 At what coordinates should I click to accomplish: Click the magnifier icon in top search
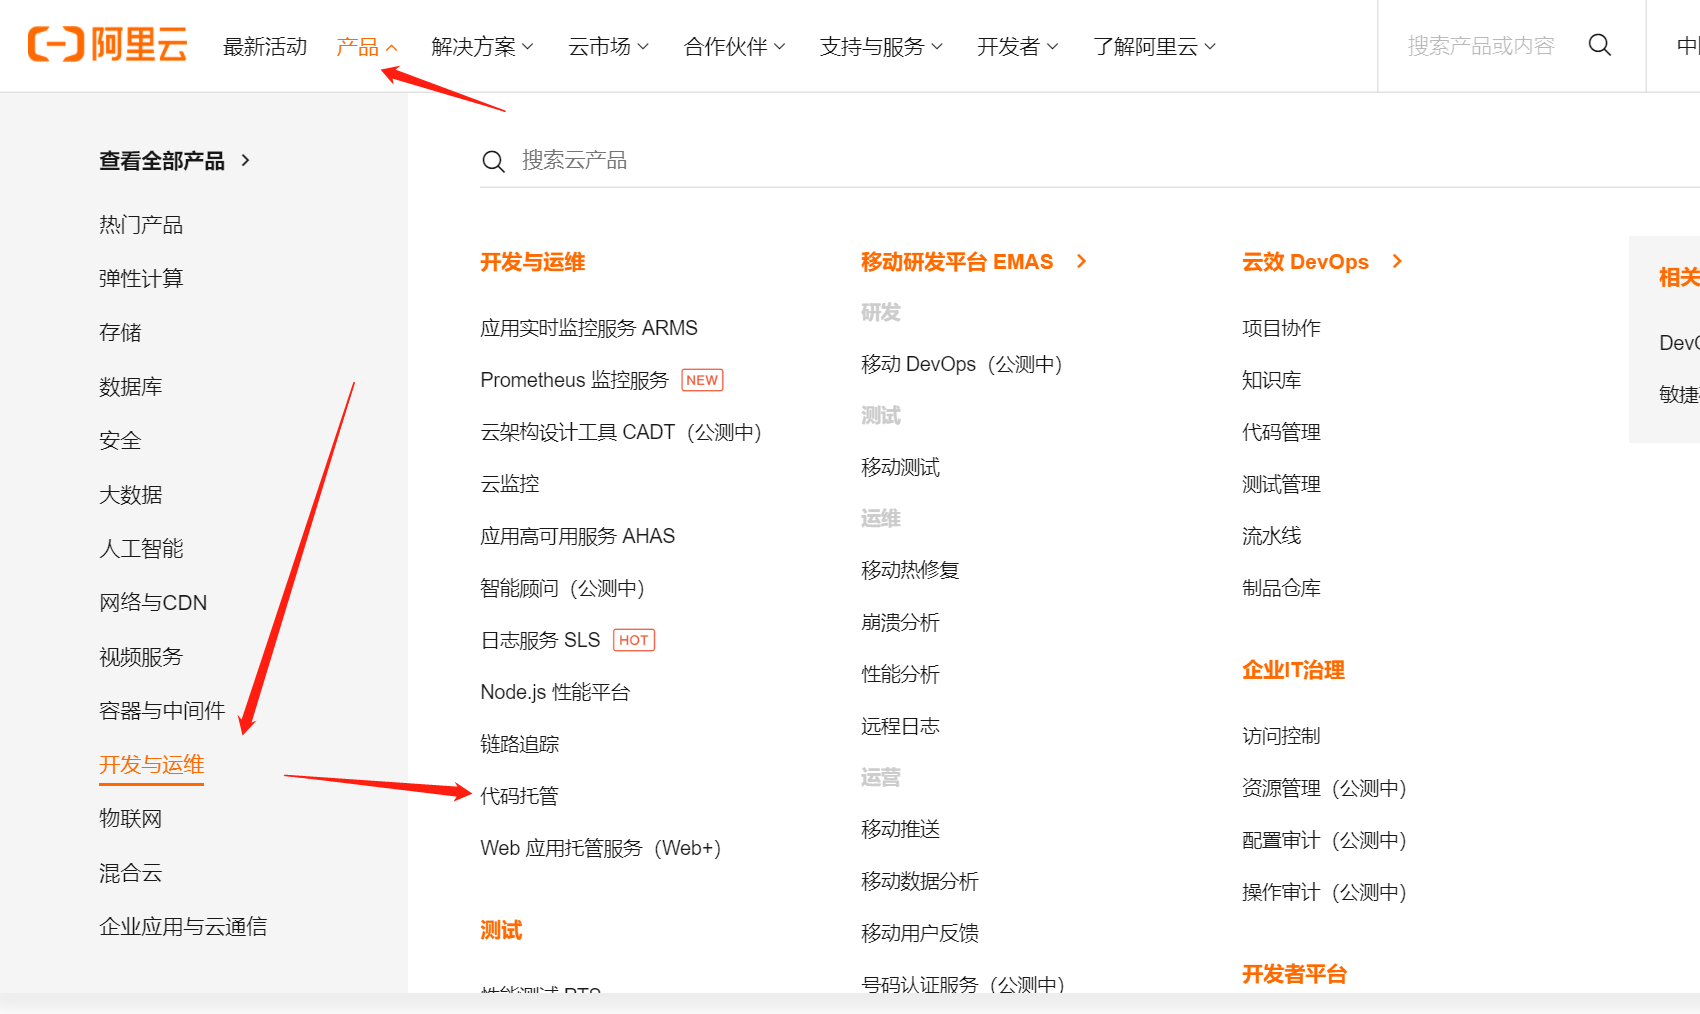1599,45
